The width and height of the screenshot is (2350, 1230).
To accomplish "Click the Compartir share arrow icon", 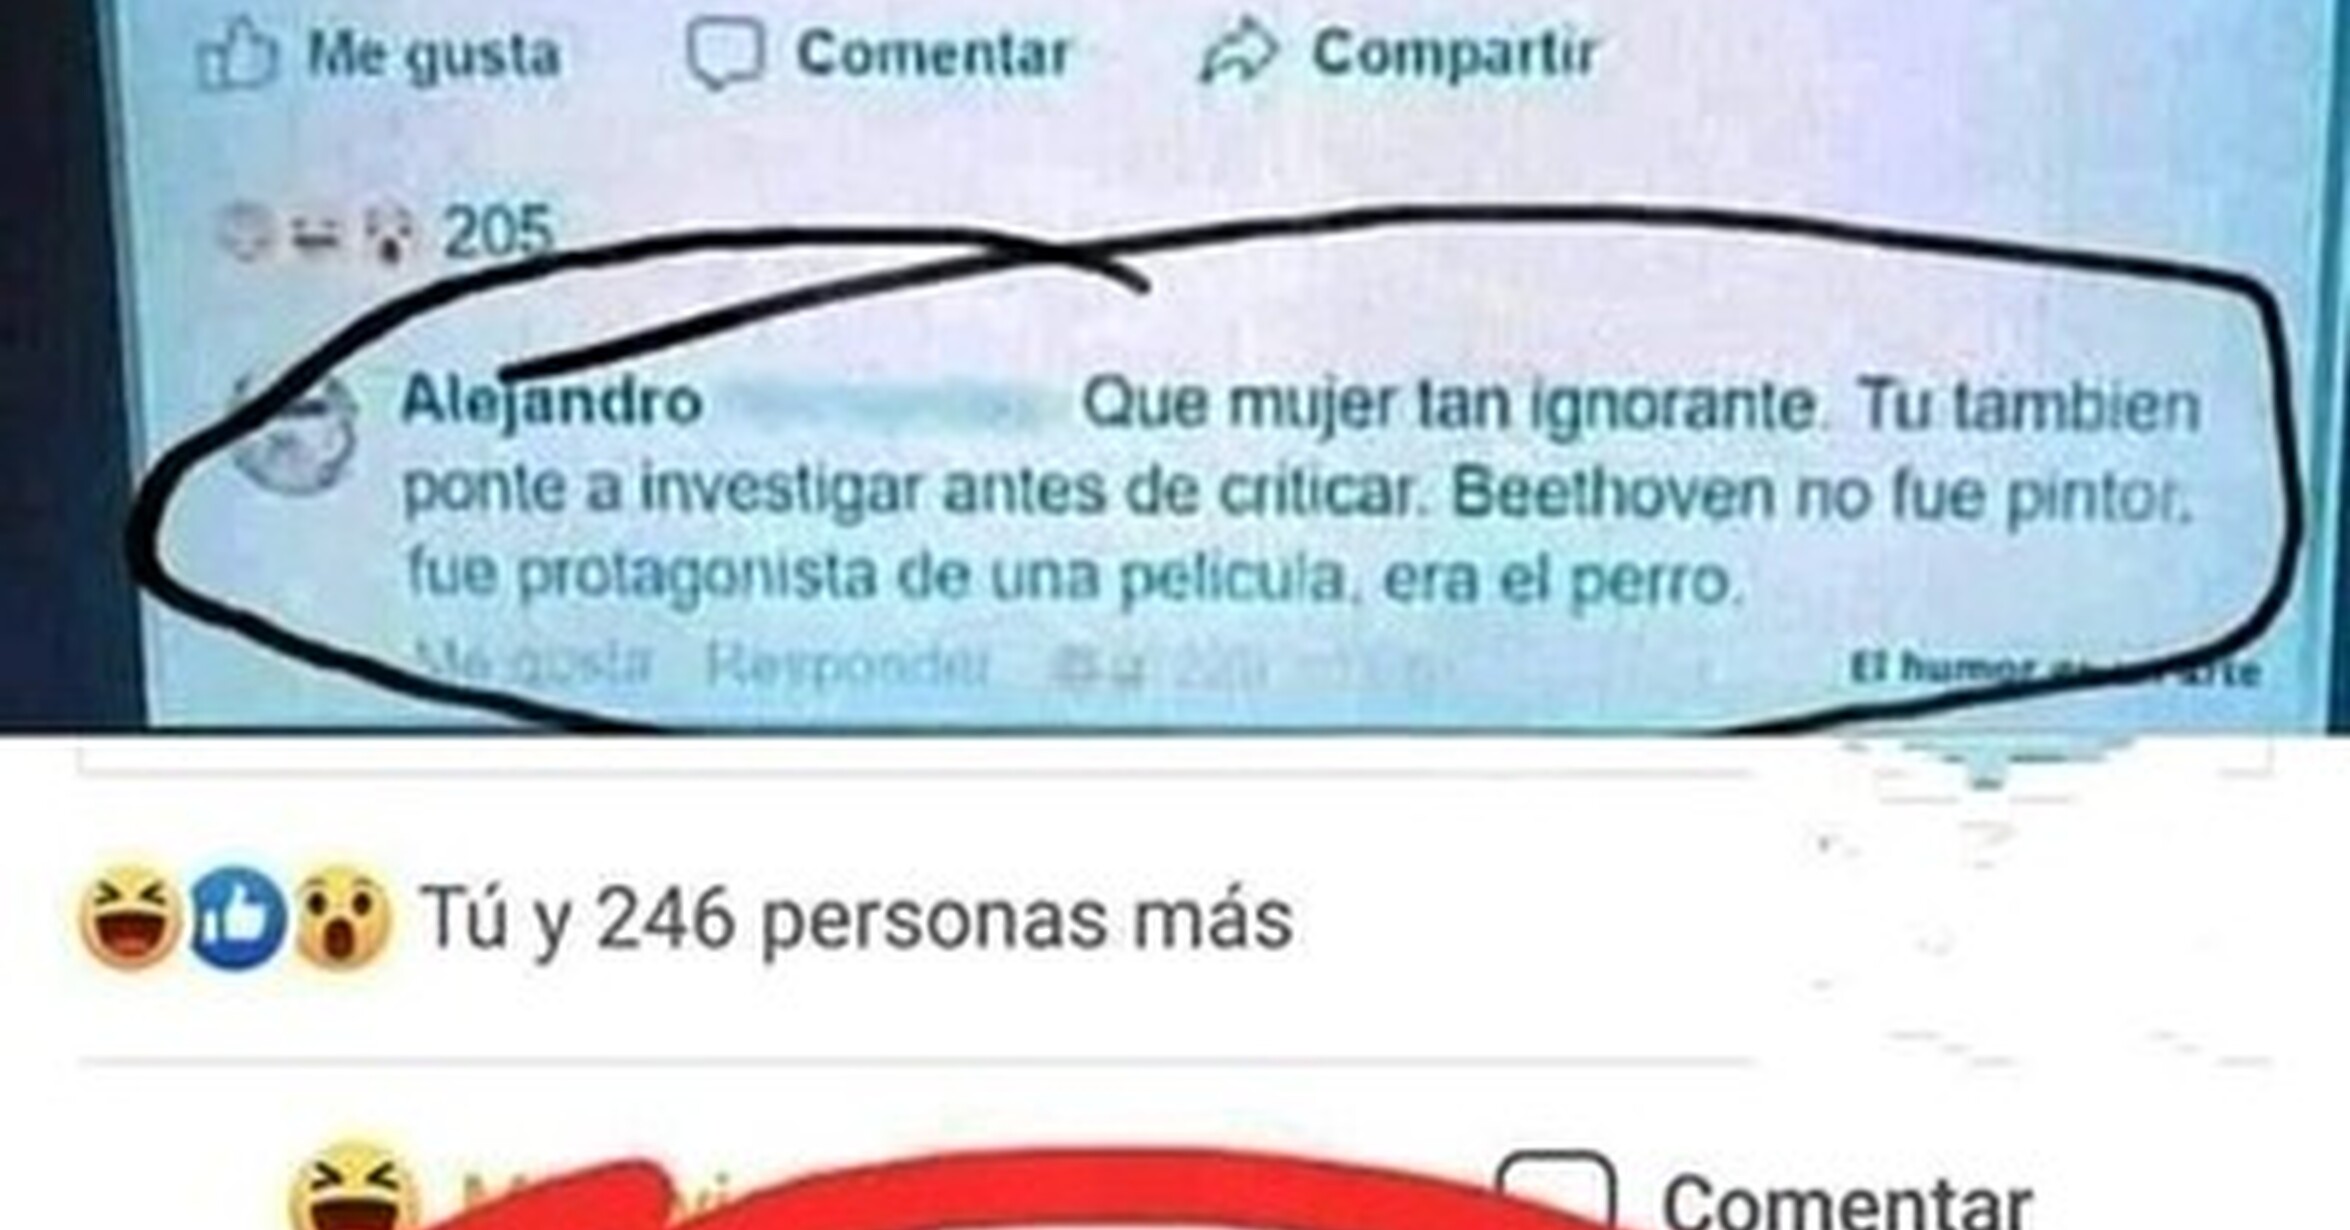I will (1240, 55).
